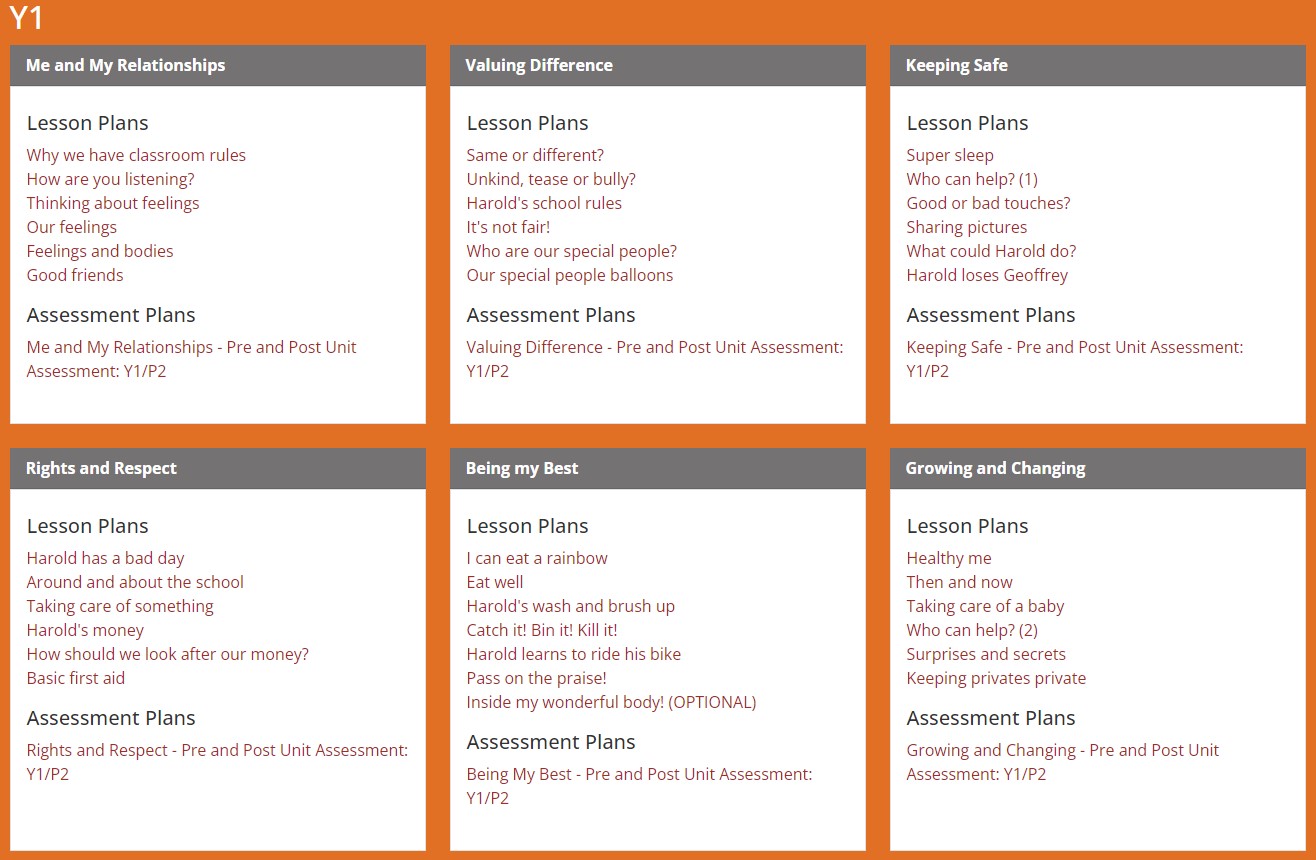Select the 'Feelings and bodies' lesson link
The image size is (1316, 860).
[100, 251]
